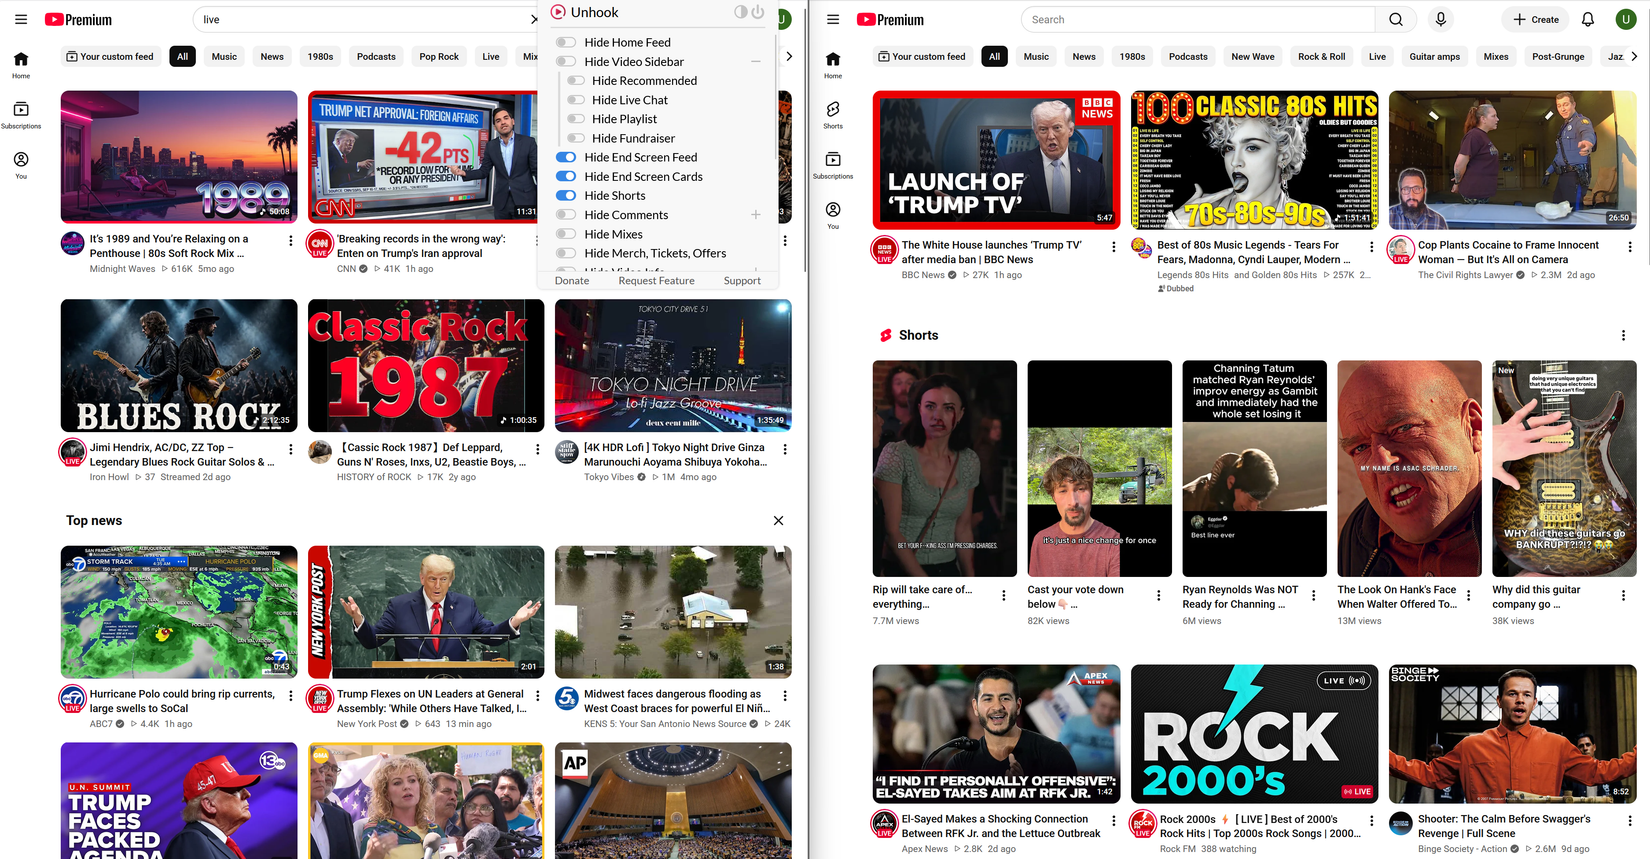The width and height of the screenshot is (1650, 859).
Task: Enable Hide Home Feed toggle
Action: click(566, 42)
